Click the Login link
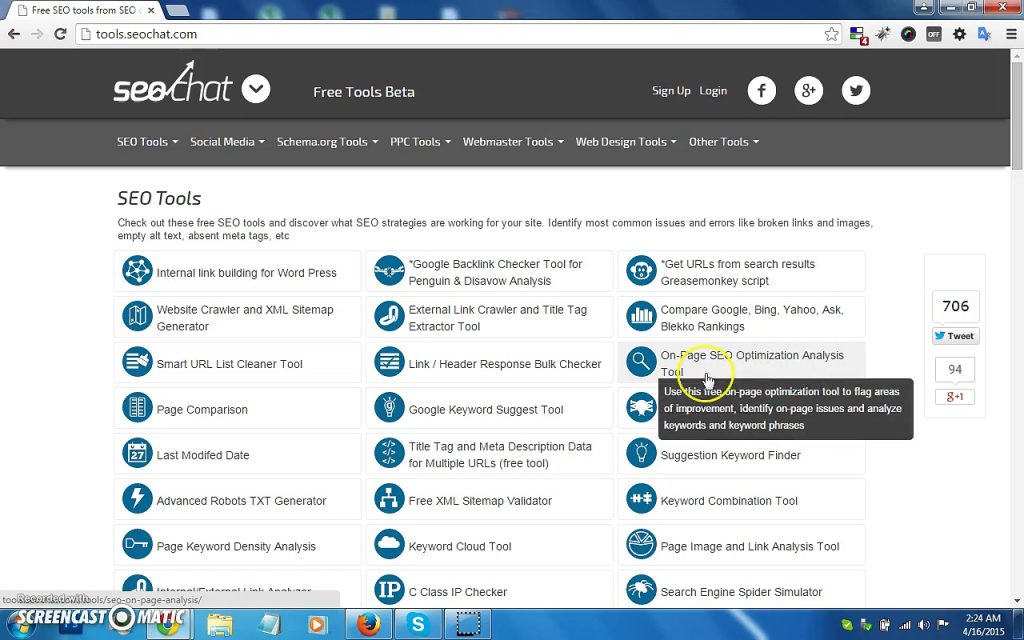 pos(713,91)
